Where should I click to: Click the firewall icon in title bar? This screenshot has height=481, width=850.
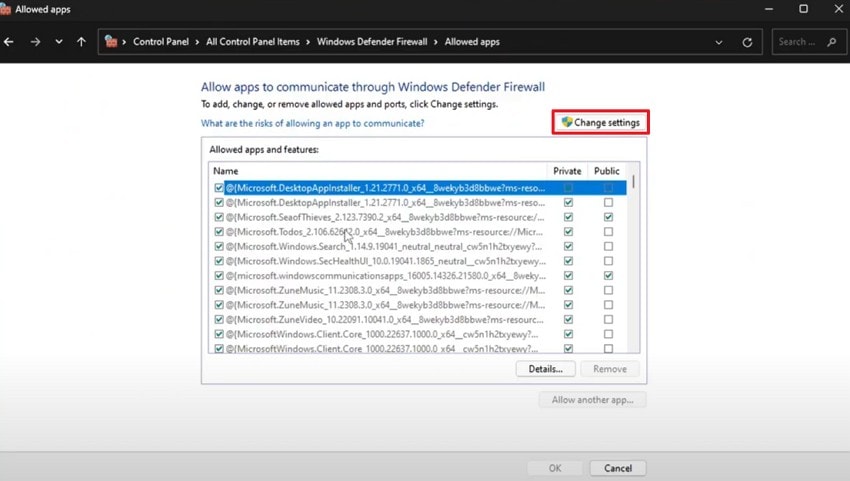point(5,10)
